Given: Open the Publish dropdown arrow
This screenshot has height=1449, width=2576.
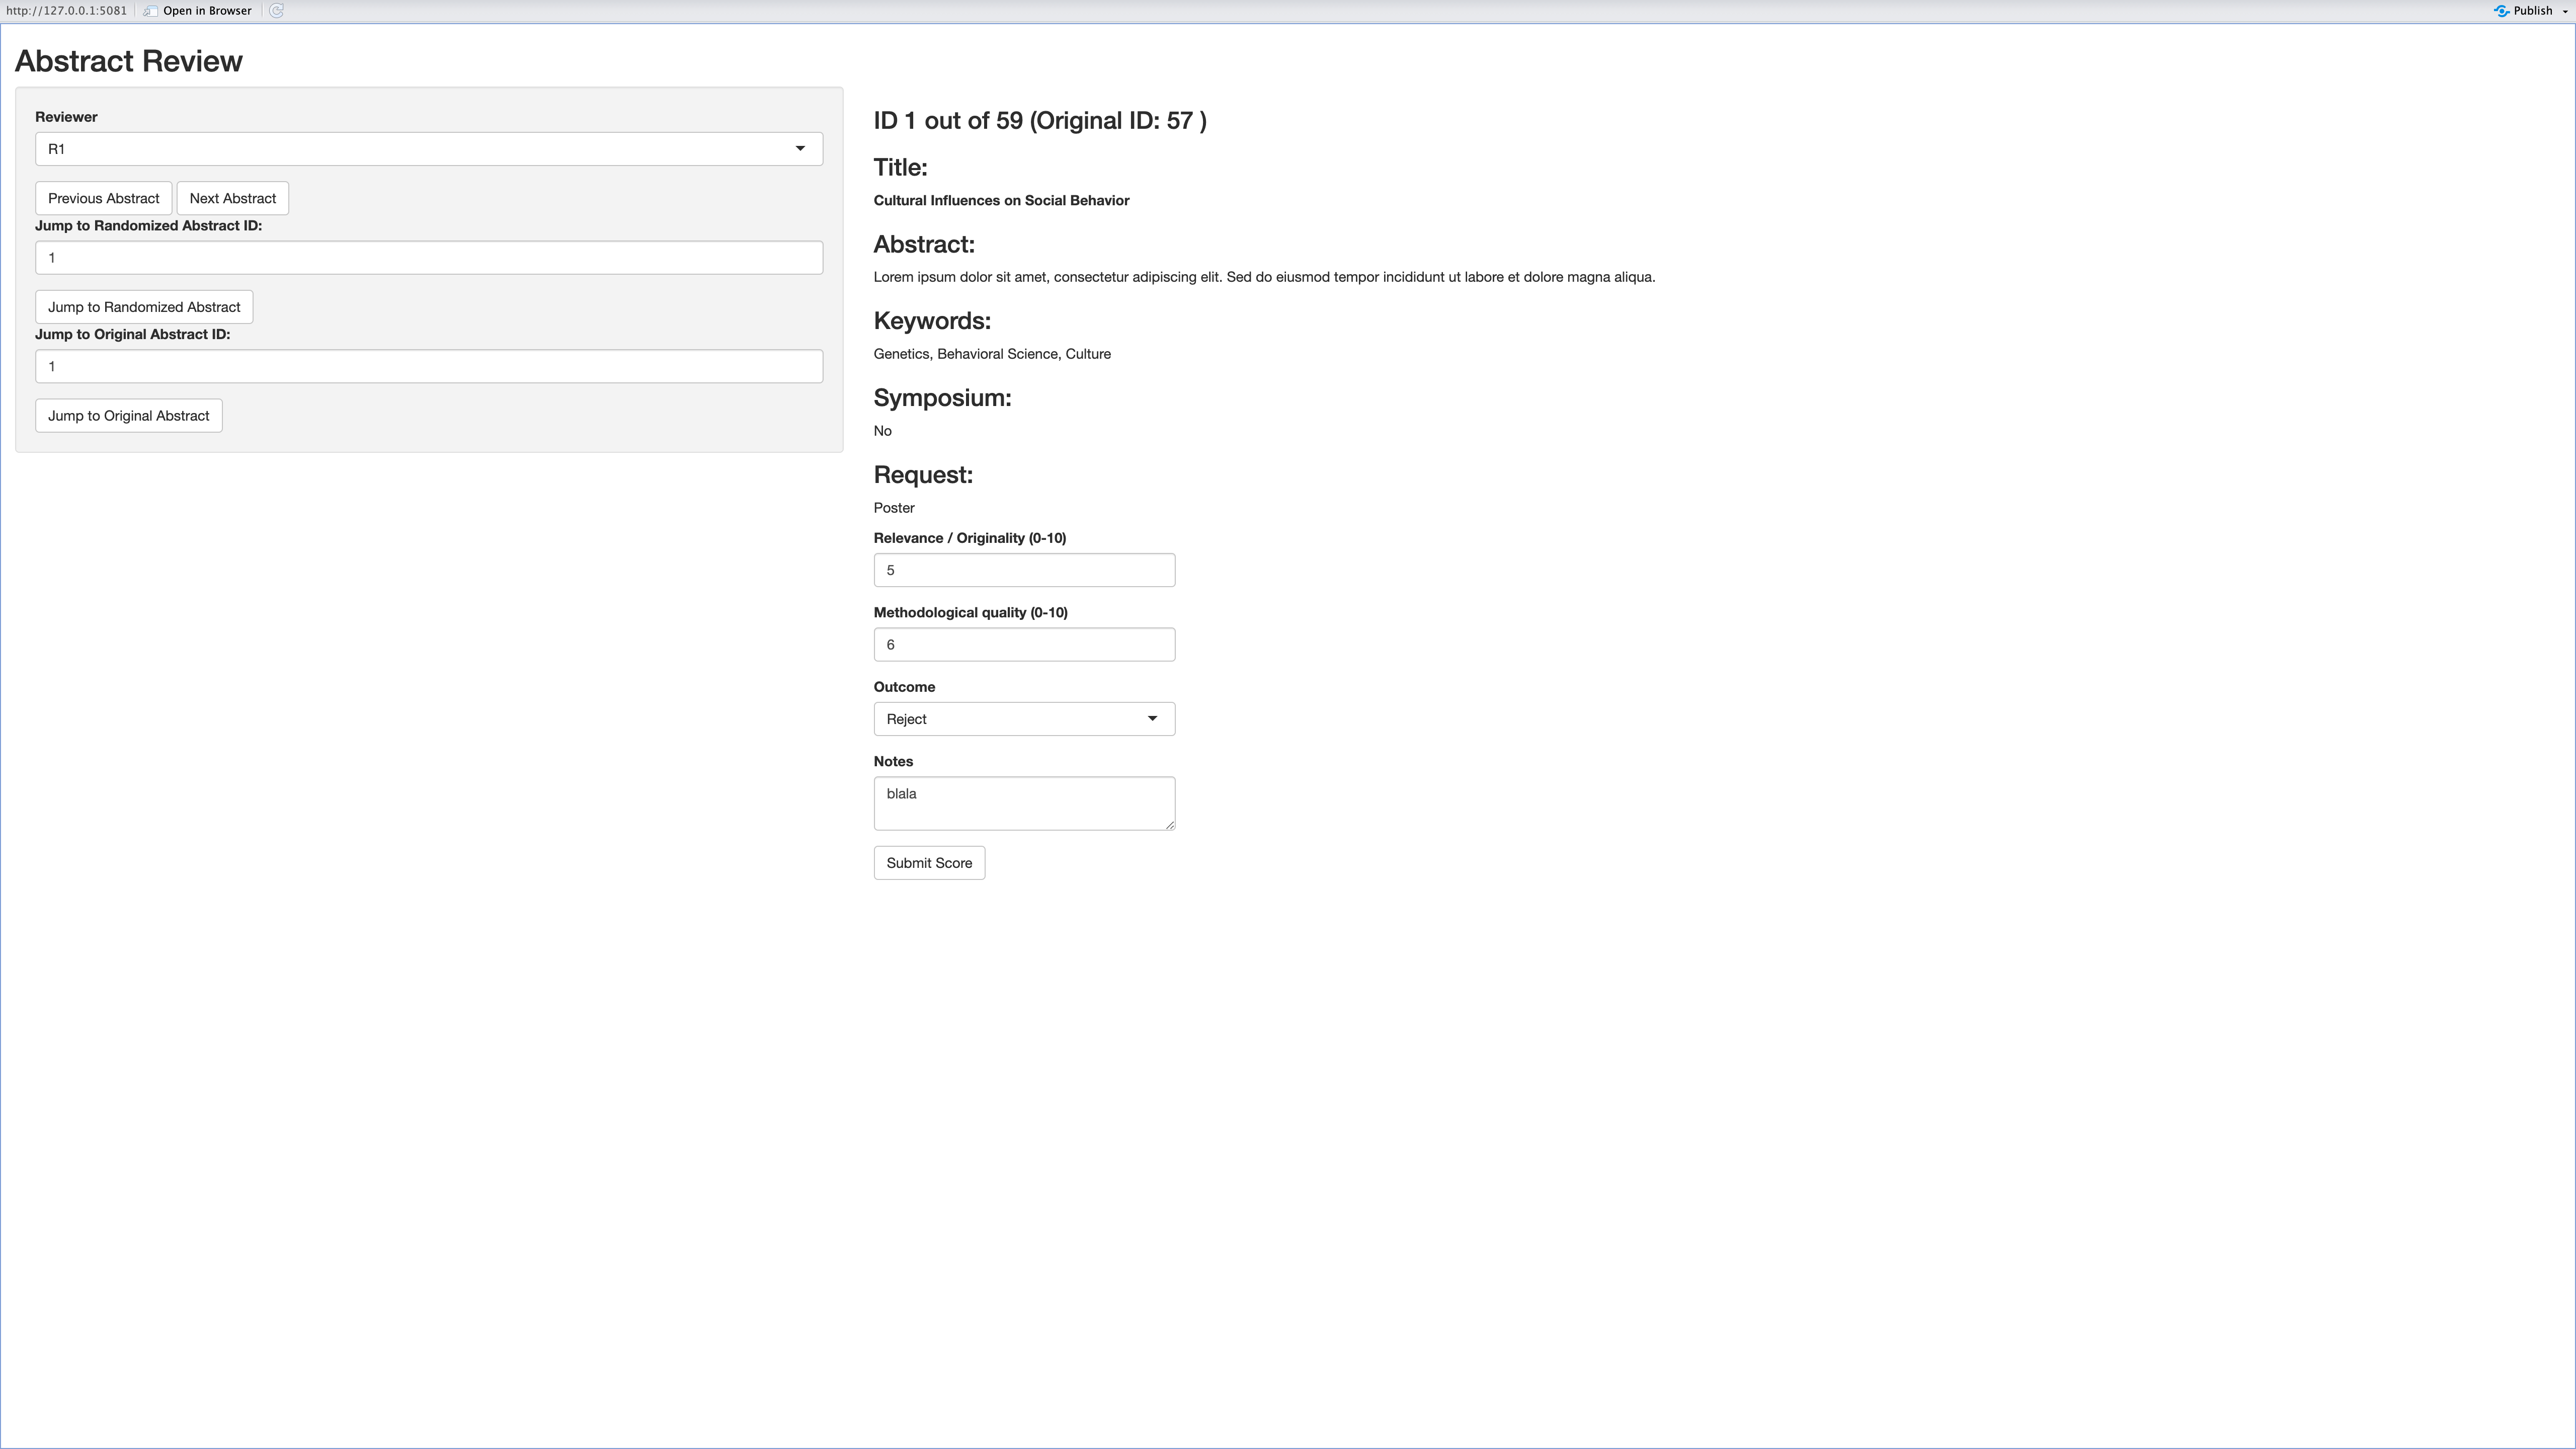Looking at the screenshot, I should coord(2565,11).
